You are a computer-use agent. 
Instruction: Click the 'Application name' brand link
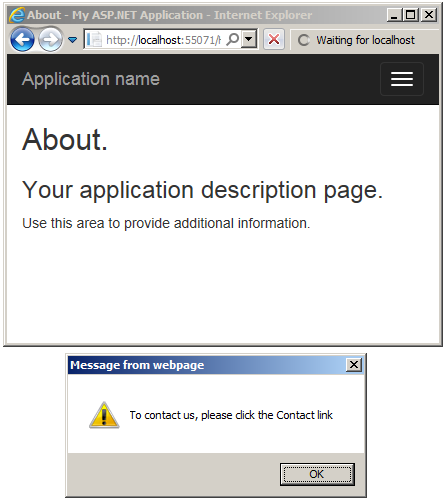(91, 79)
